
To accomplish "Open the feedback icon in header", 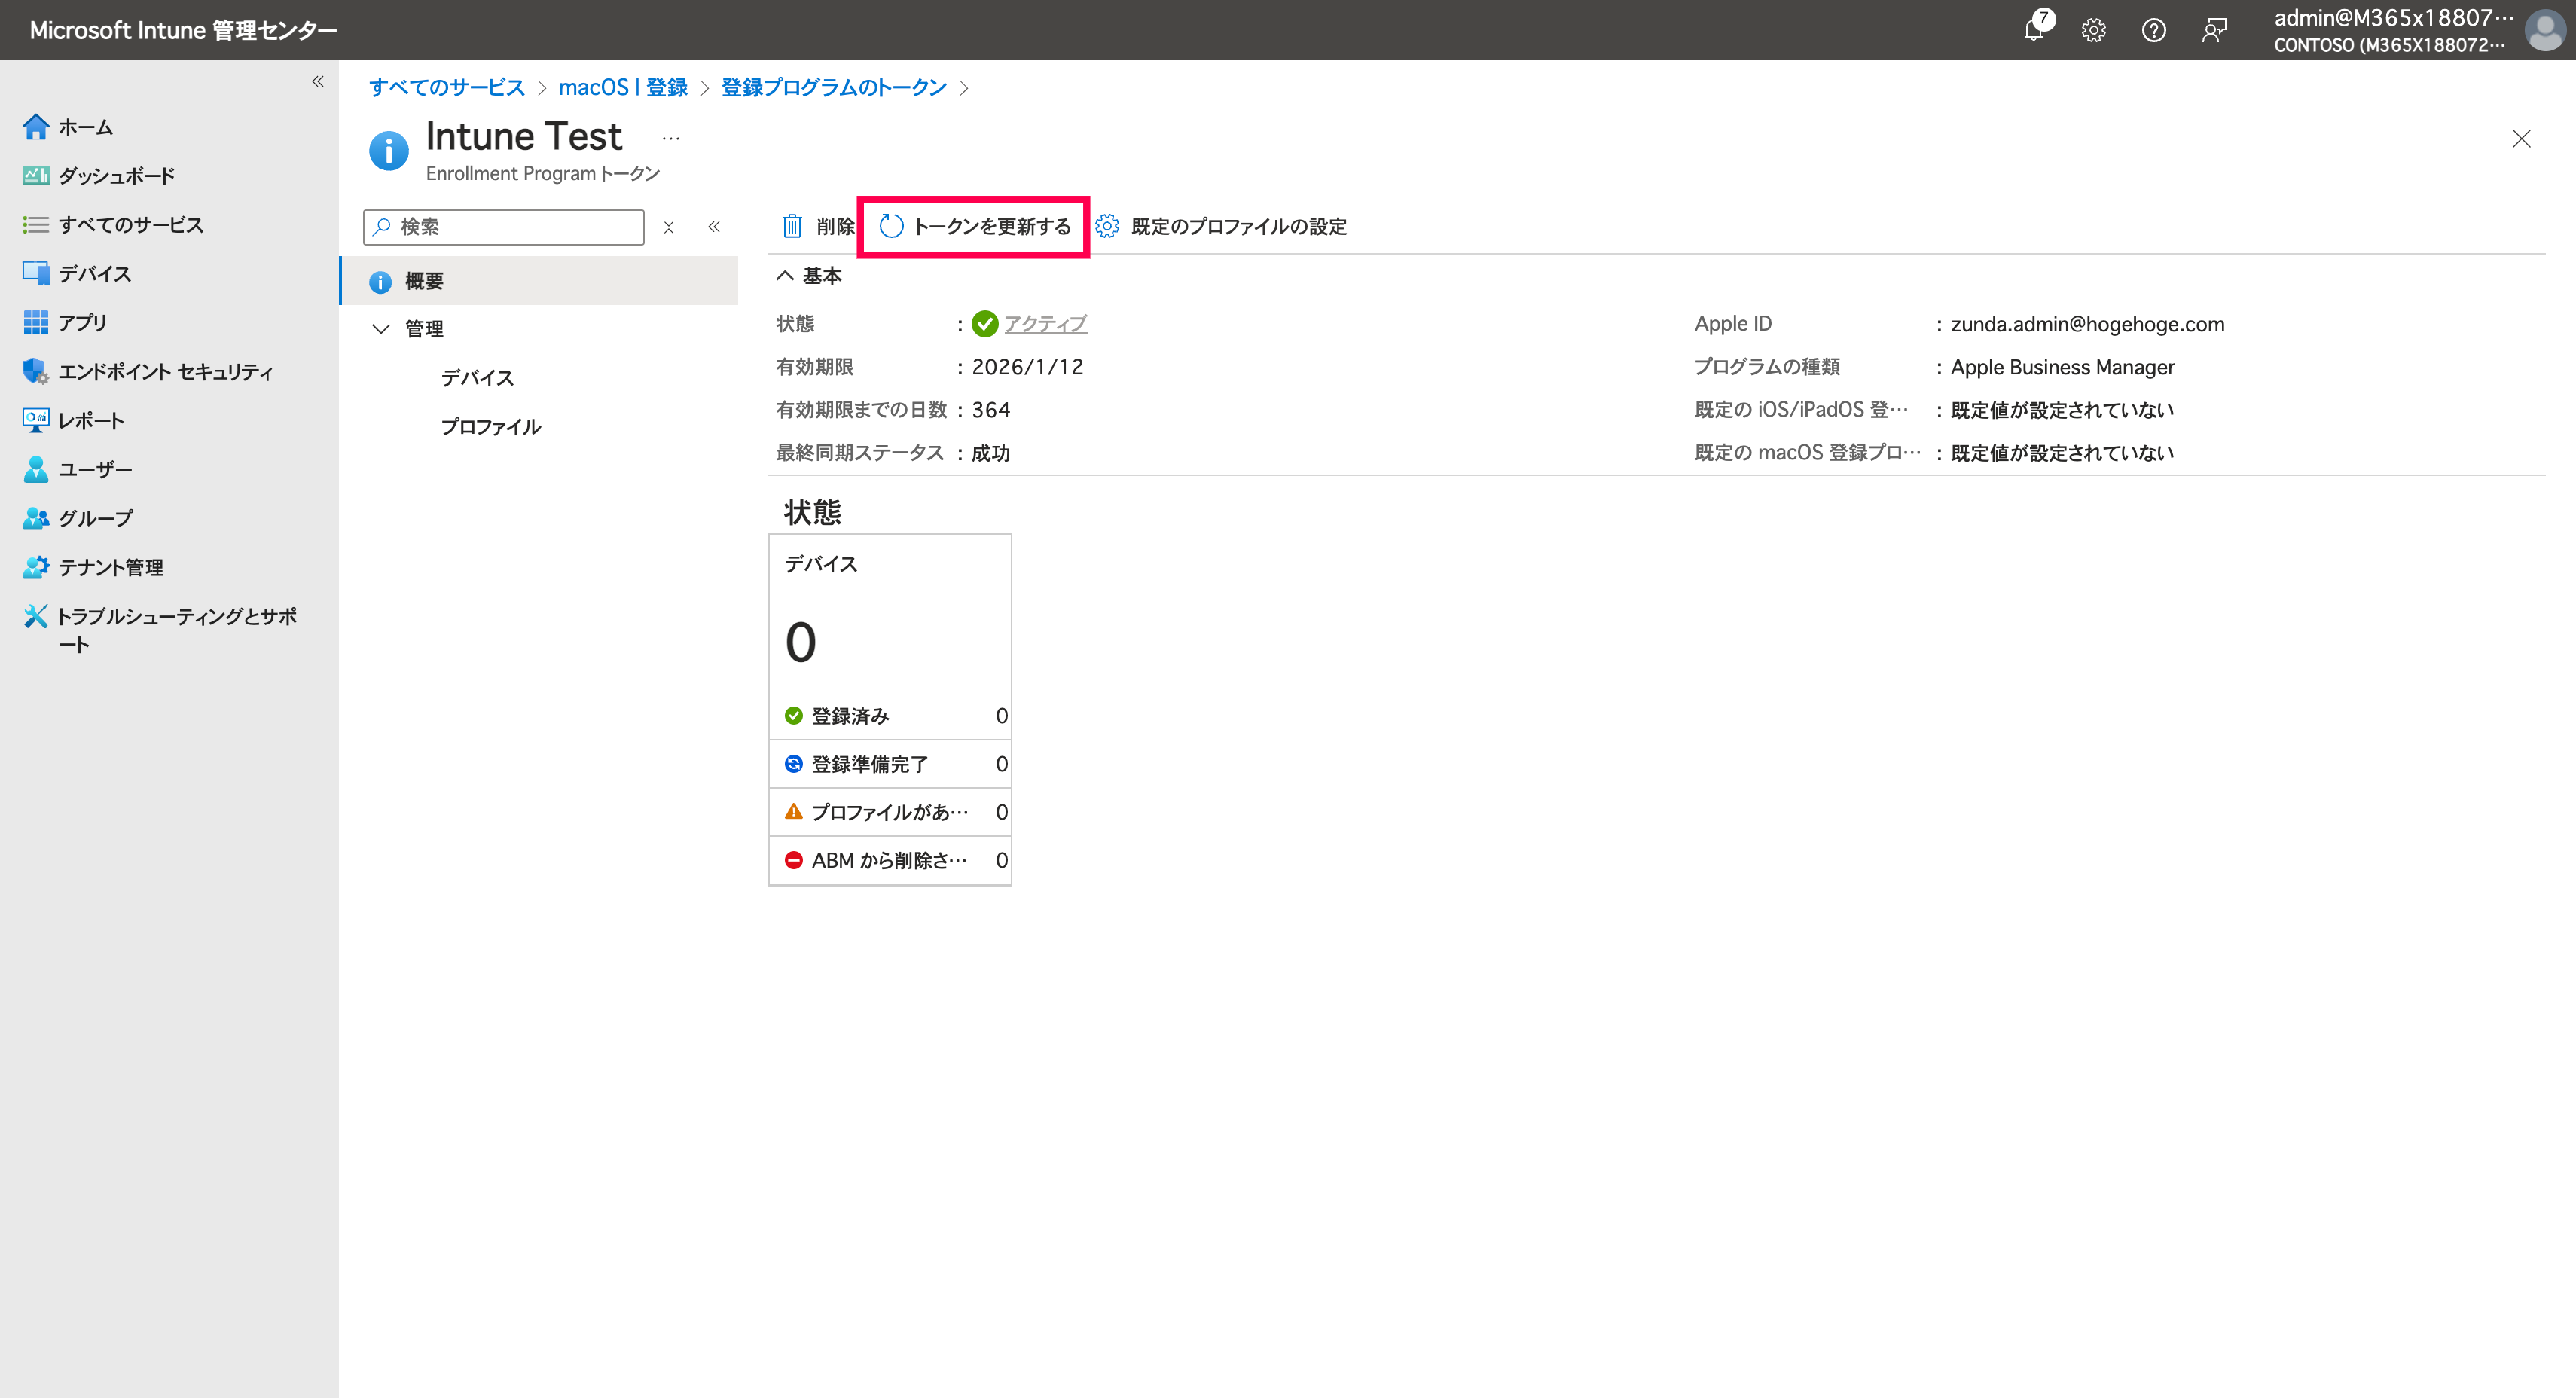I will (x=2214, y=30).
